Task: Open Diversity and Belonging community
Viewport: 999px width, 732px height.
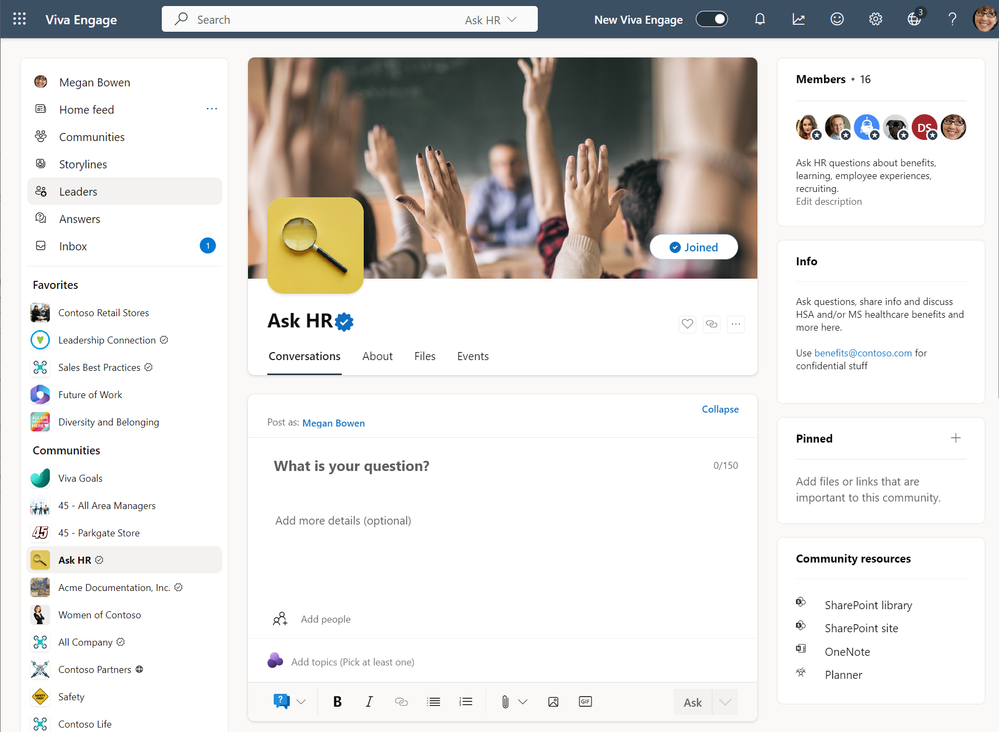Action: [125, 422]
